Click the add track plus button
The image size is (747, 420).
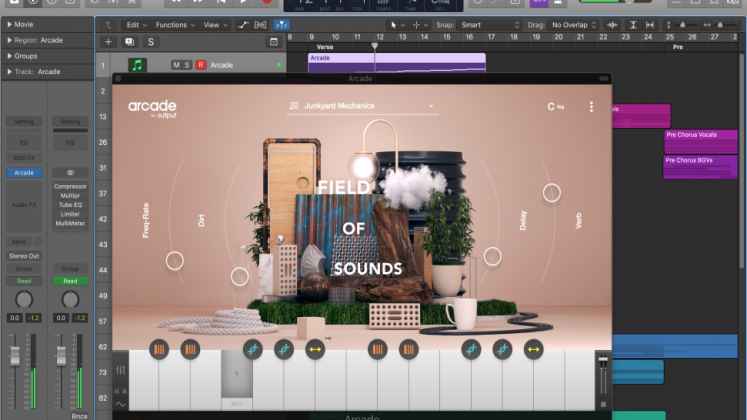[108, 42]
